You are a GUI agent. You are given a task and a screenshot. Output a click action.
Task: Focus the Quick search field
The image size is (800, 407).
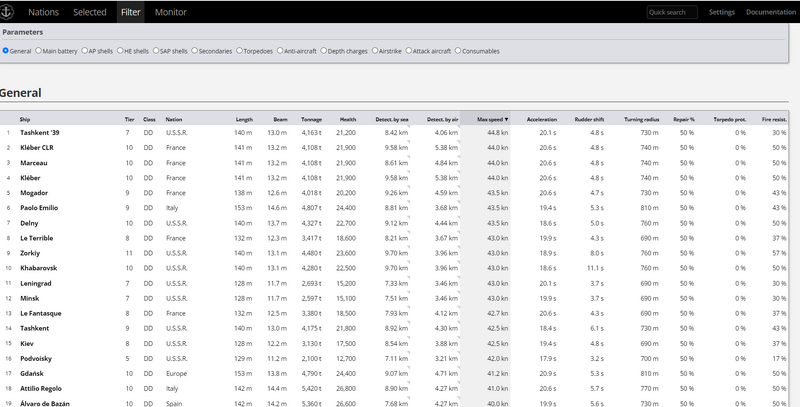[x=672, y=12]
